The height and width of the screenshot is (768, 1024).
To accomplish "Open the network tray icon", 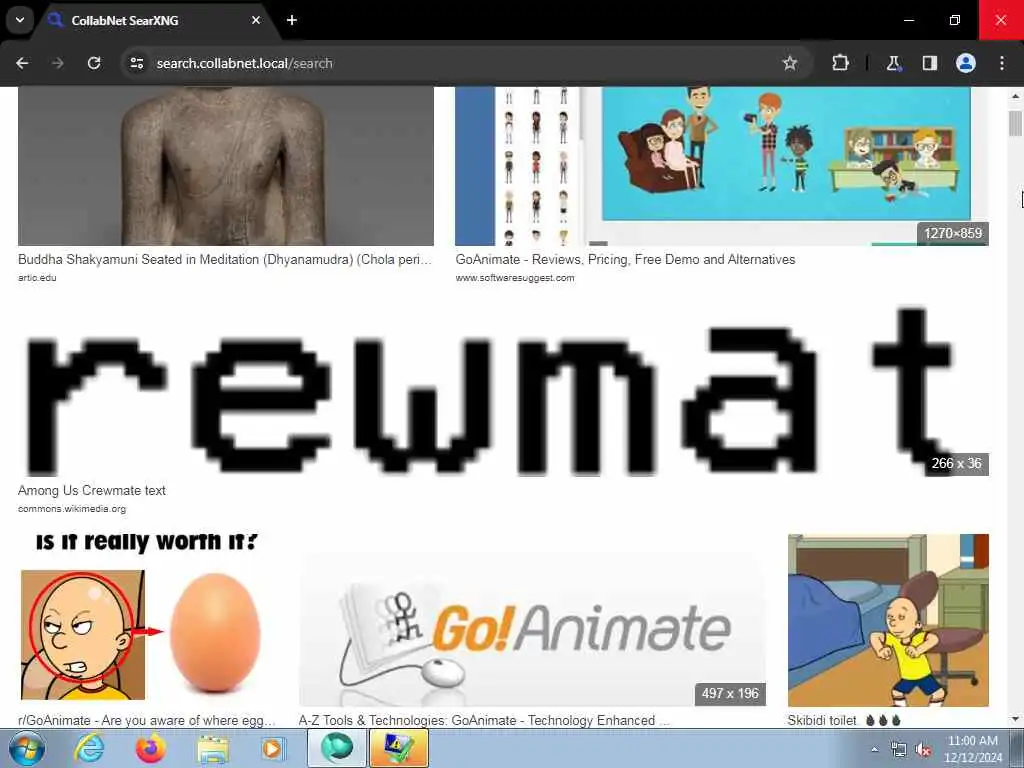I will 899,750.
